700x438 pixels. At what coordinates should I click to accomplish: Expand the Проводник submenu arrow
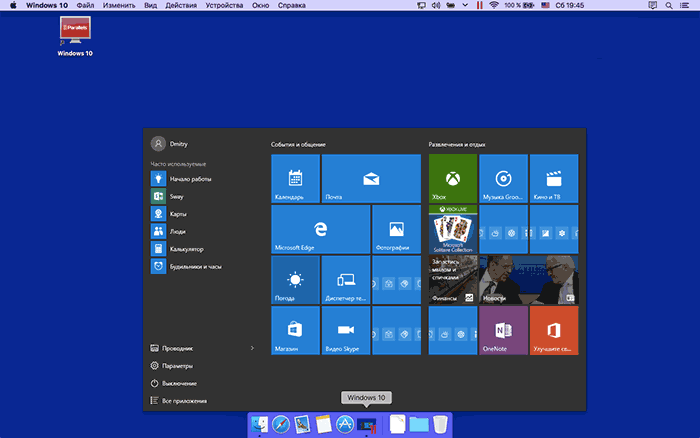(252, 348)
